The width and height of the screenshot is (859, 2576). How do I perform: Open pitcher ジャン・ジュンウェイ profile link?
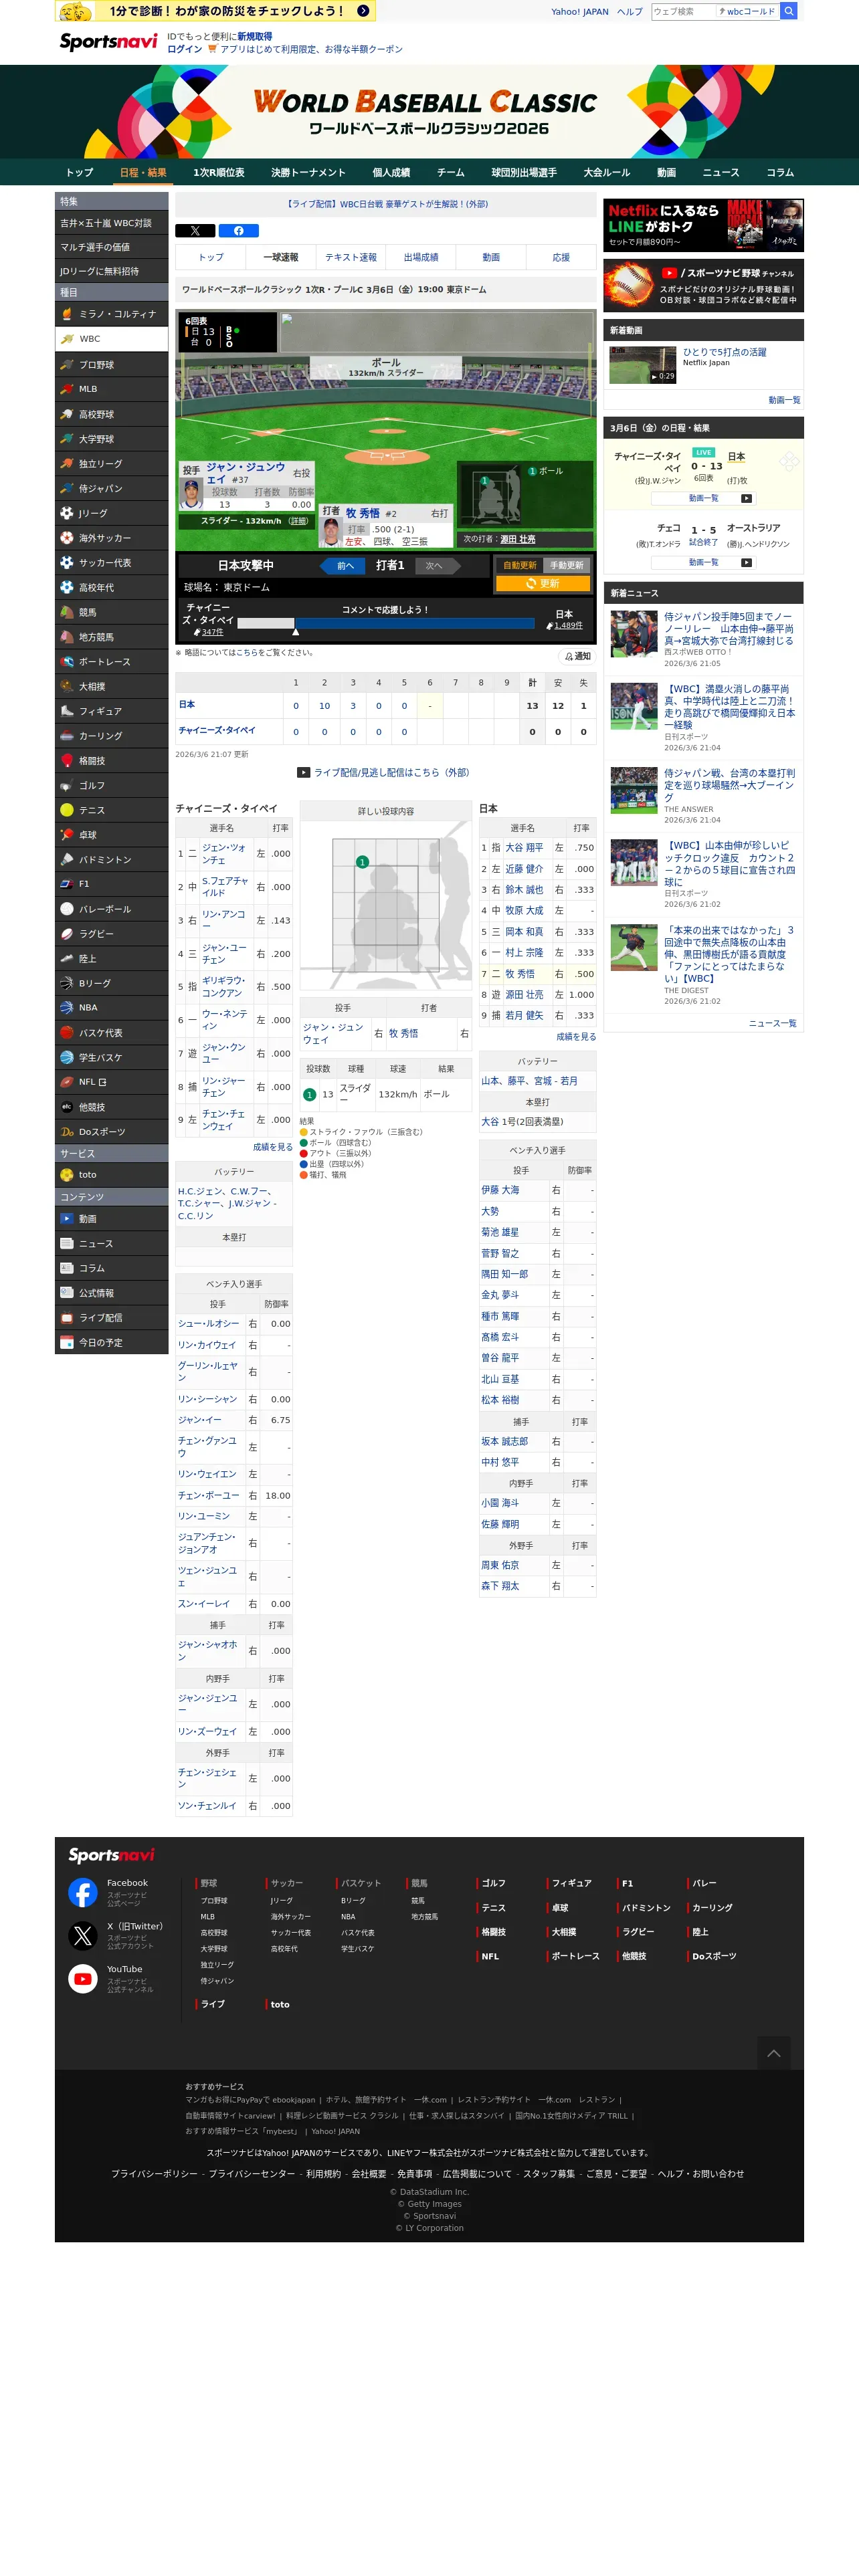[x=333, y=1033]
